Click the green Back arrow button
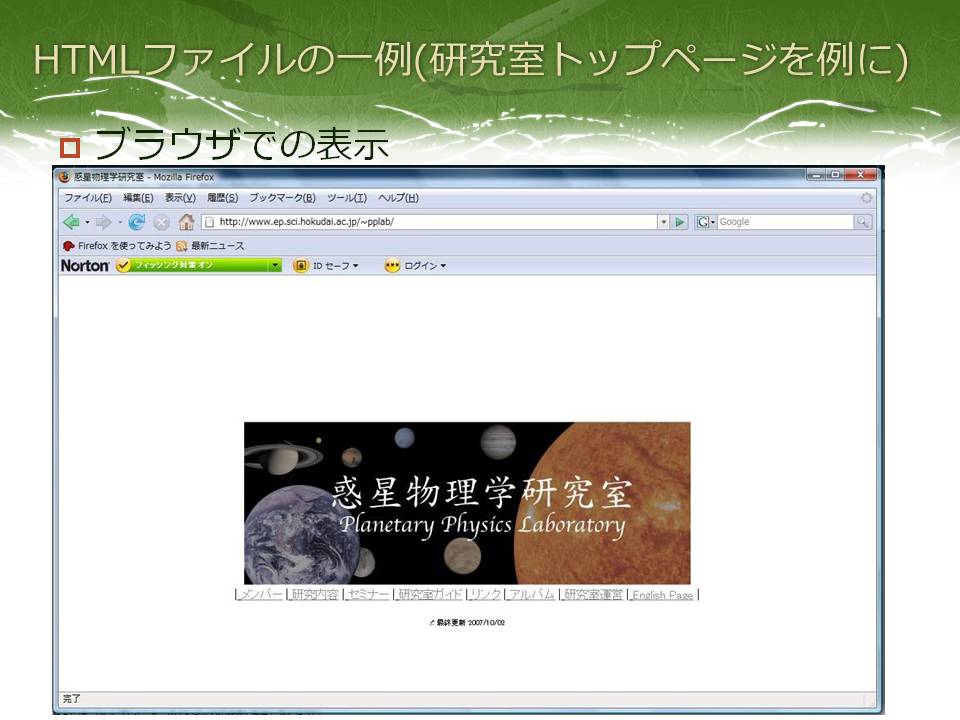Image resolution: width=960 pixels, height=720 pixels. [71, 222]
